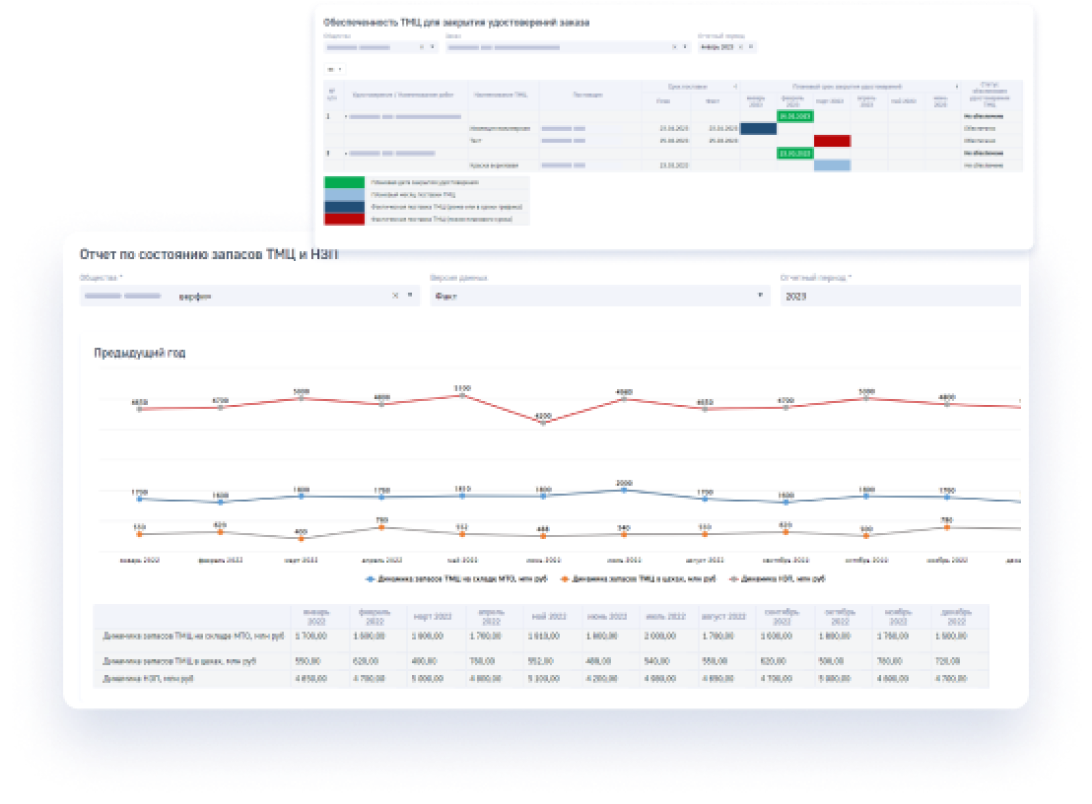1092x804 pixels.
Task: Click the dark blue legend swatch for on-time delivery
Action: pos(344,207)
